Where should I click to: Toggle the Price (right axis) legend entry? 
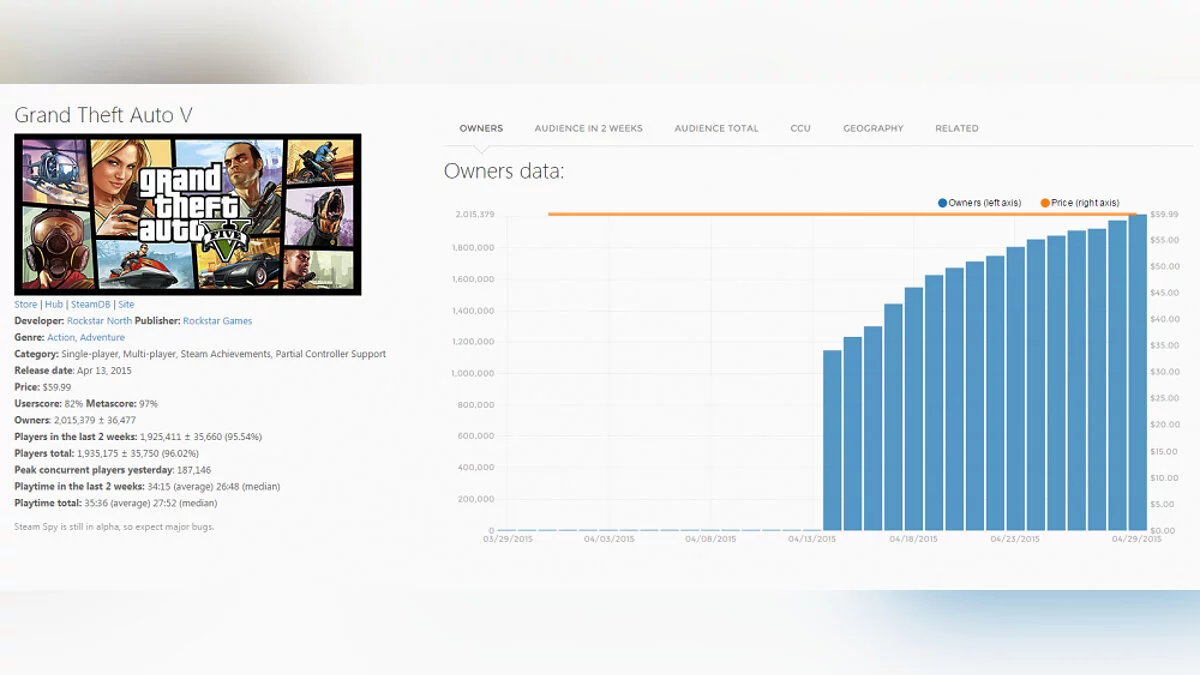(1079, 203)
